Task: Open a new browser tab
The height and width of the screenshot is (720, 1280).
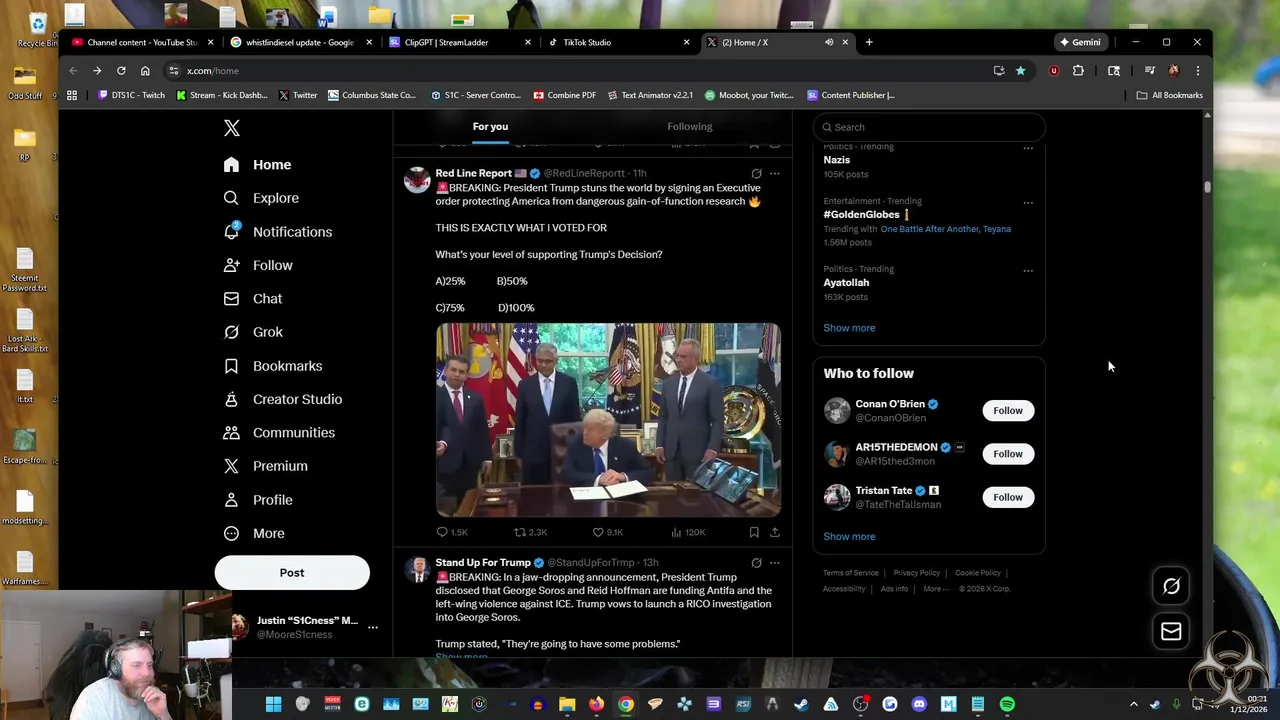Action: pos(869,42)
